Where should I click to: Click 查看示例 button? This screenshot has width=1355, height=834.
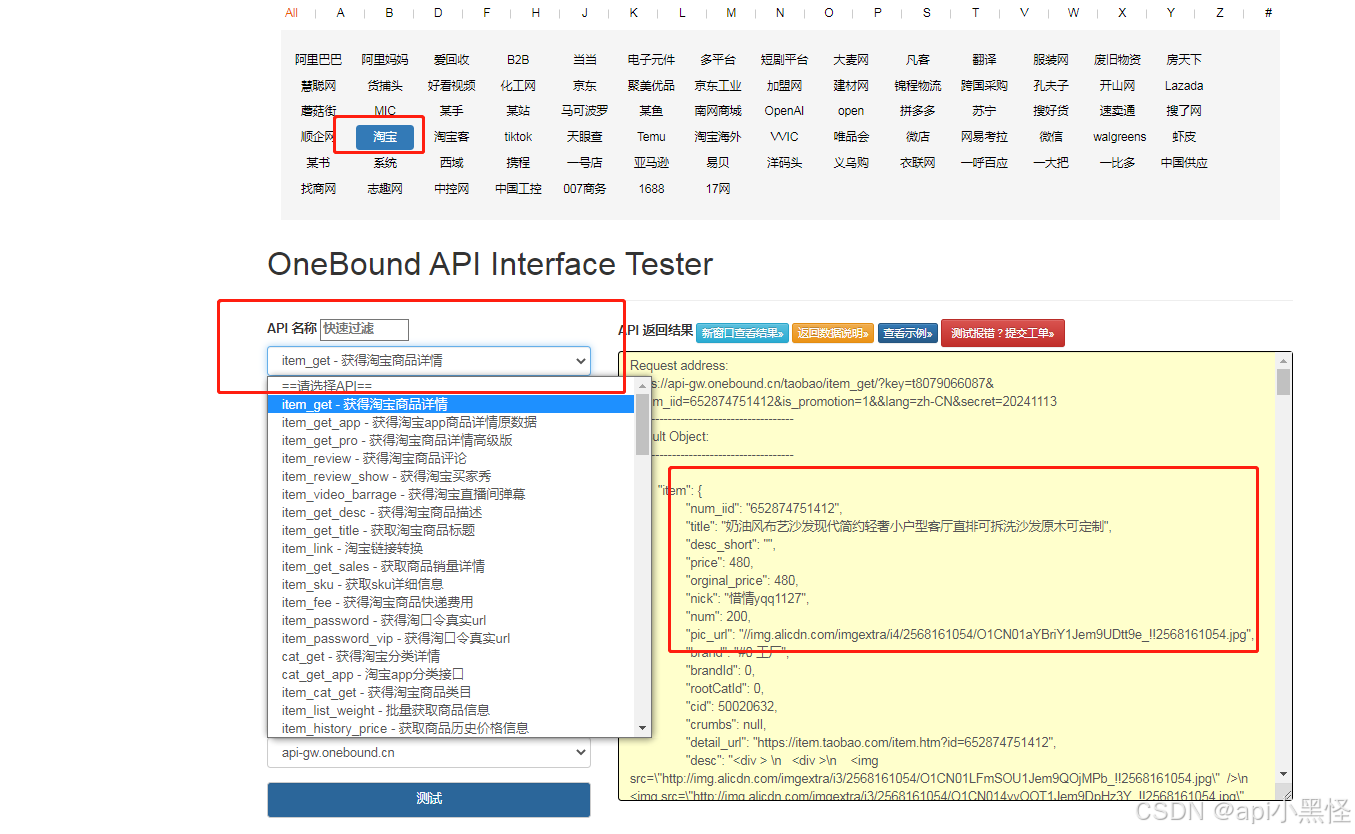coord(908,333)
